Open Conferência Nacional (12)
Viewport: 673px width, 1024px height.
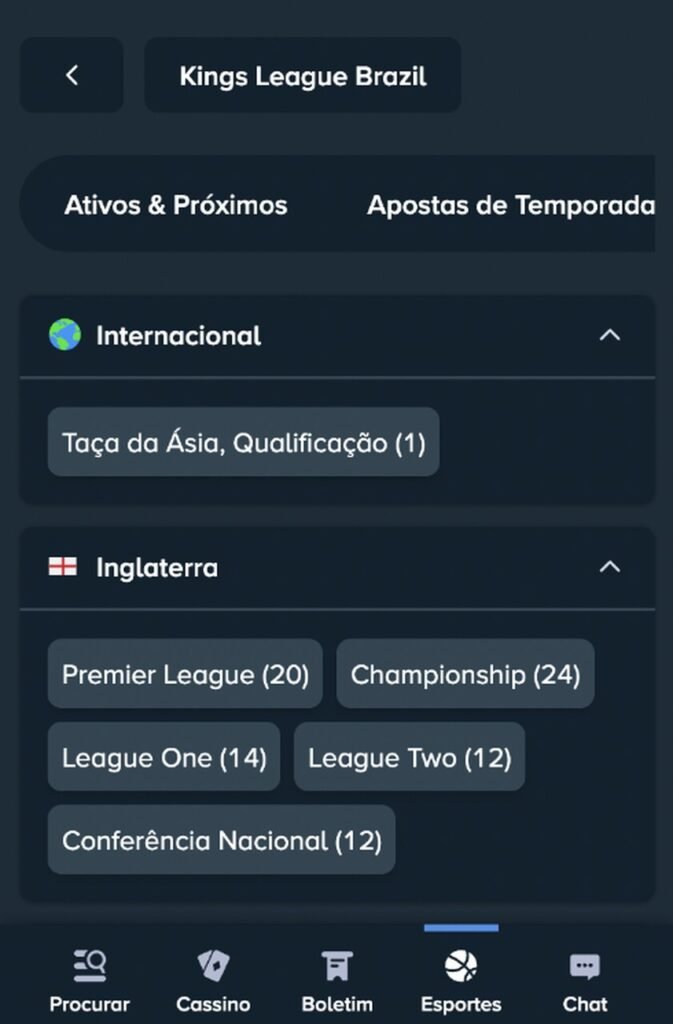(221, 840)
